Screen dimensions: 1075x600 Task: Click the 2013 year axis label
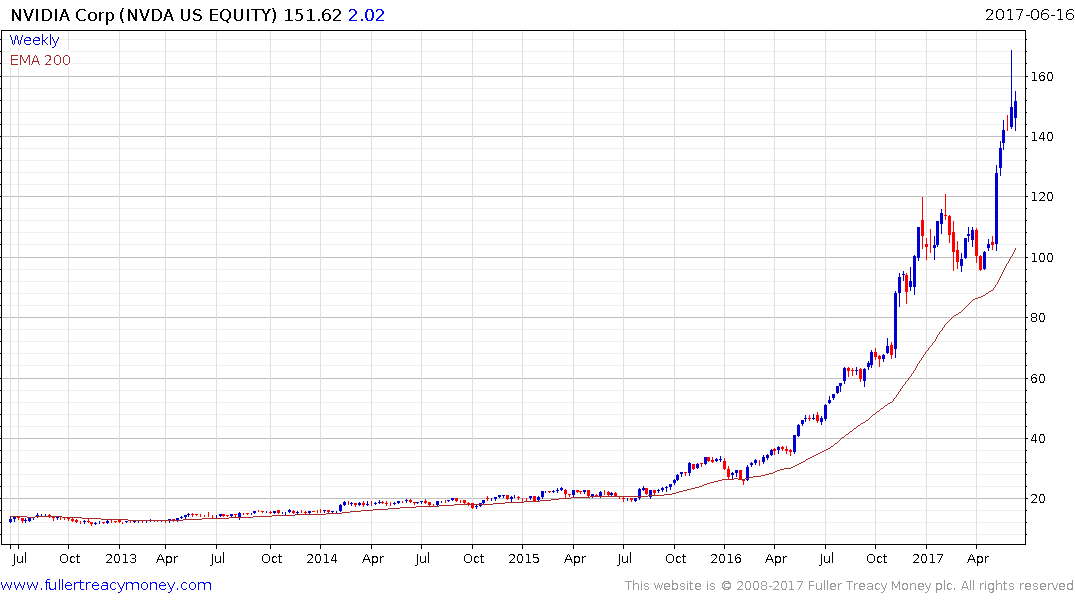click(121, 558)
